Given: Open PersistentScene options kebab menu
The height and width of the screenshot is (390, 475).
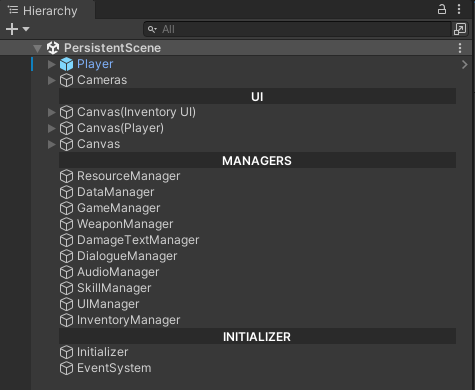Looking at the screenshot, I should click(460, 48).
